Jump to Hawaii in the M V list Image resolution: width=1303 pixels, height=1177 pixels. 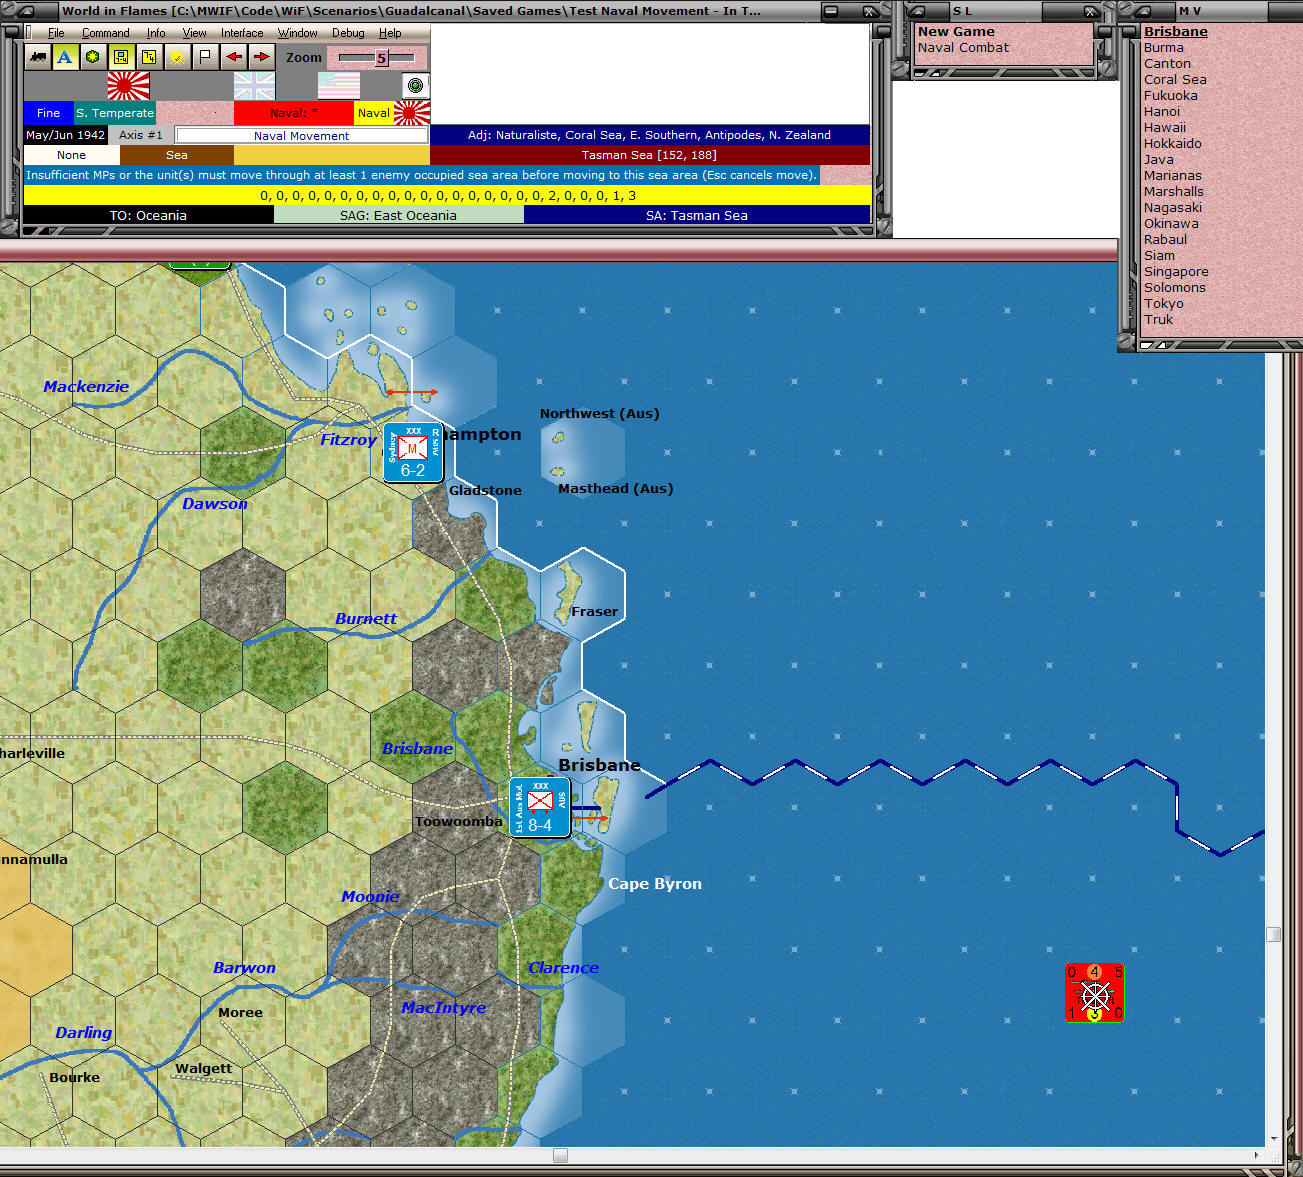pyautogui.click(x=1165, y=127)
